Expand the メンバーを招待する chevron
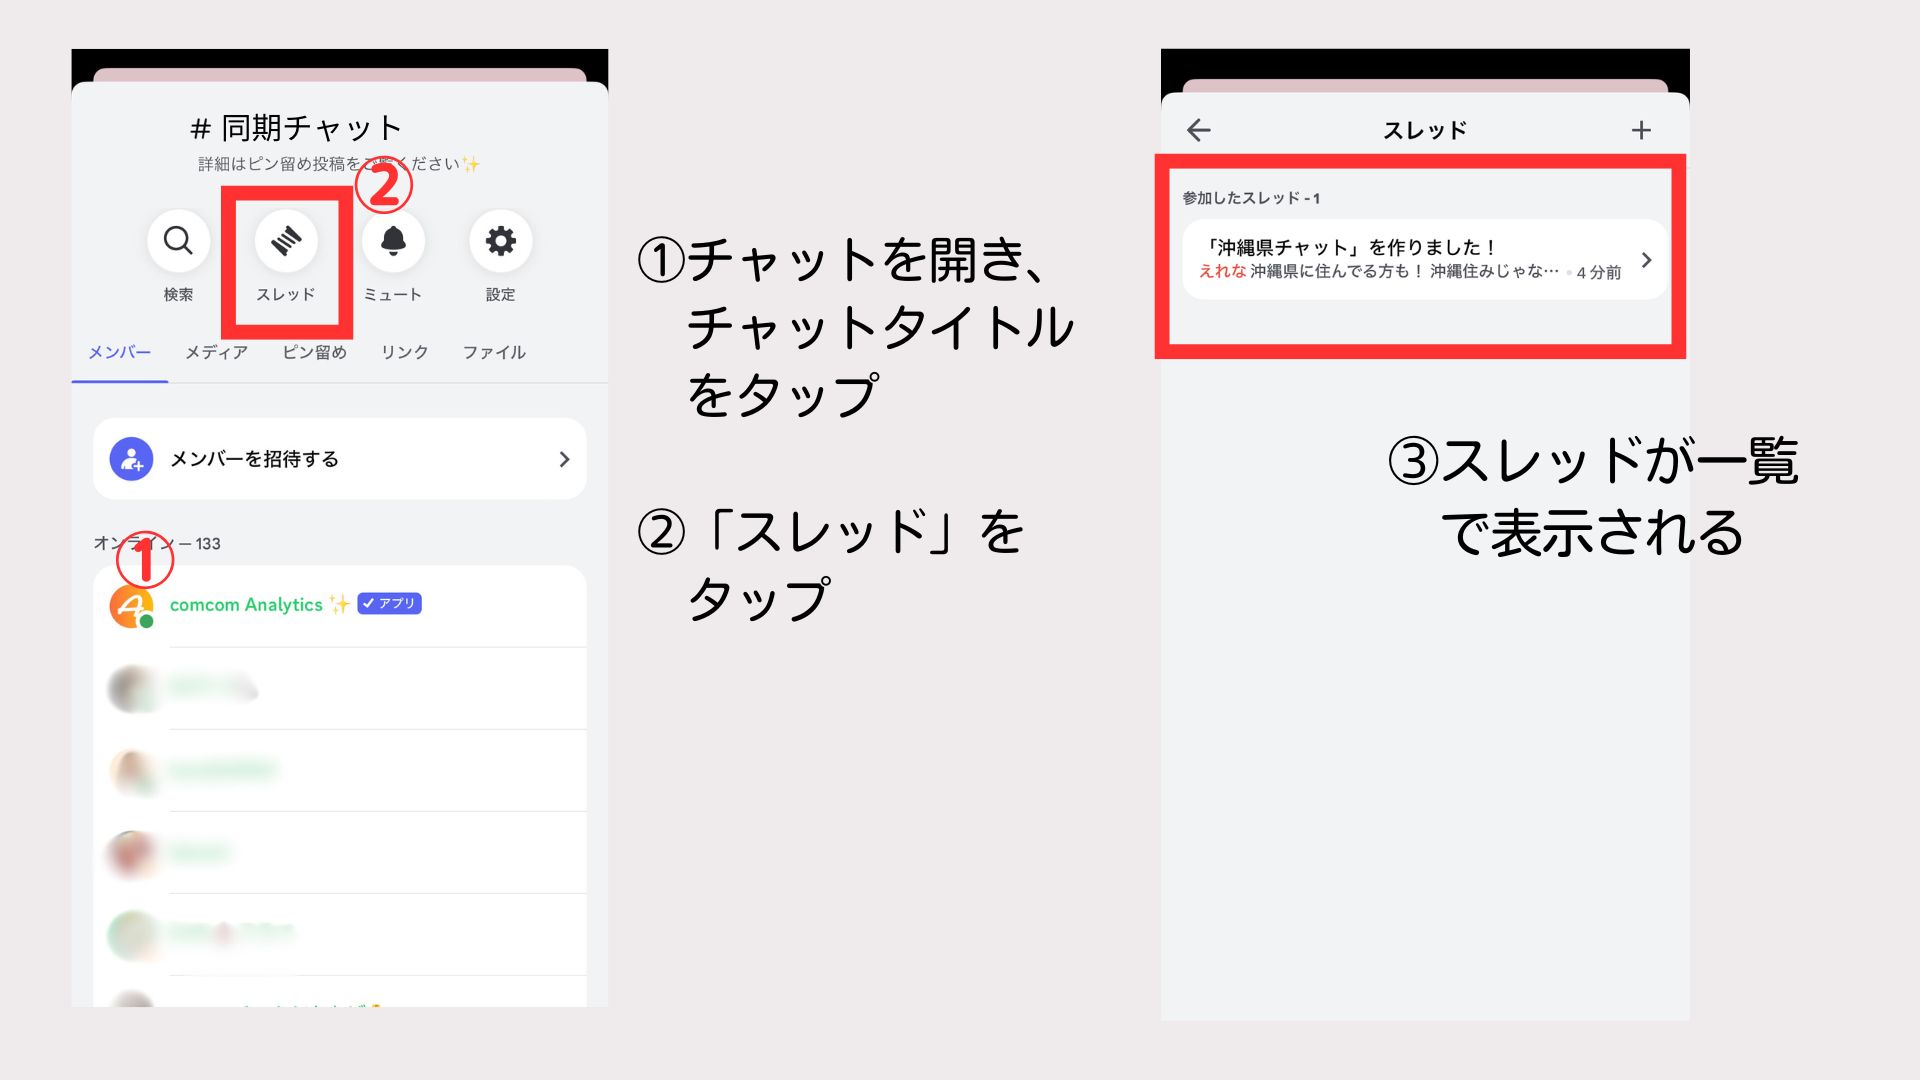1920x1080 pixels. tap(564, 459)
